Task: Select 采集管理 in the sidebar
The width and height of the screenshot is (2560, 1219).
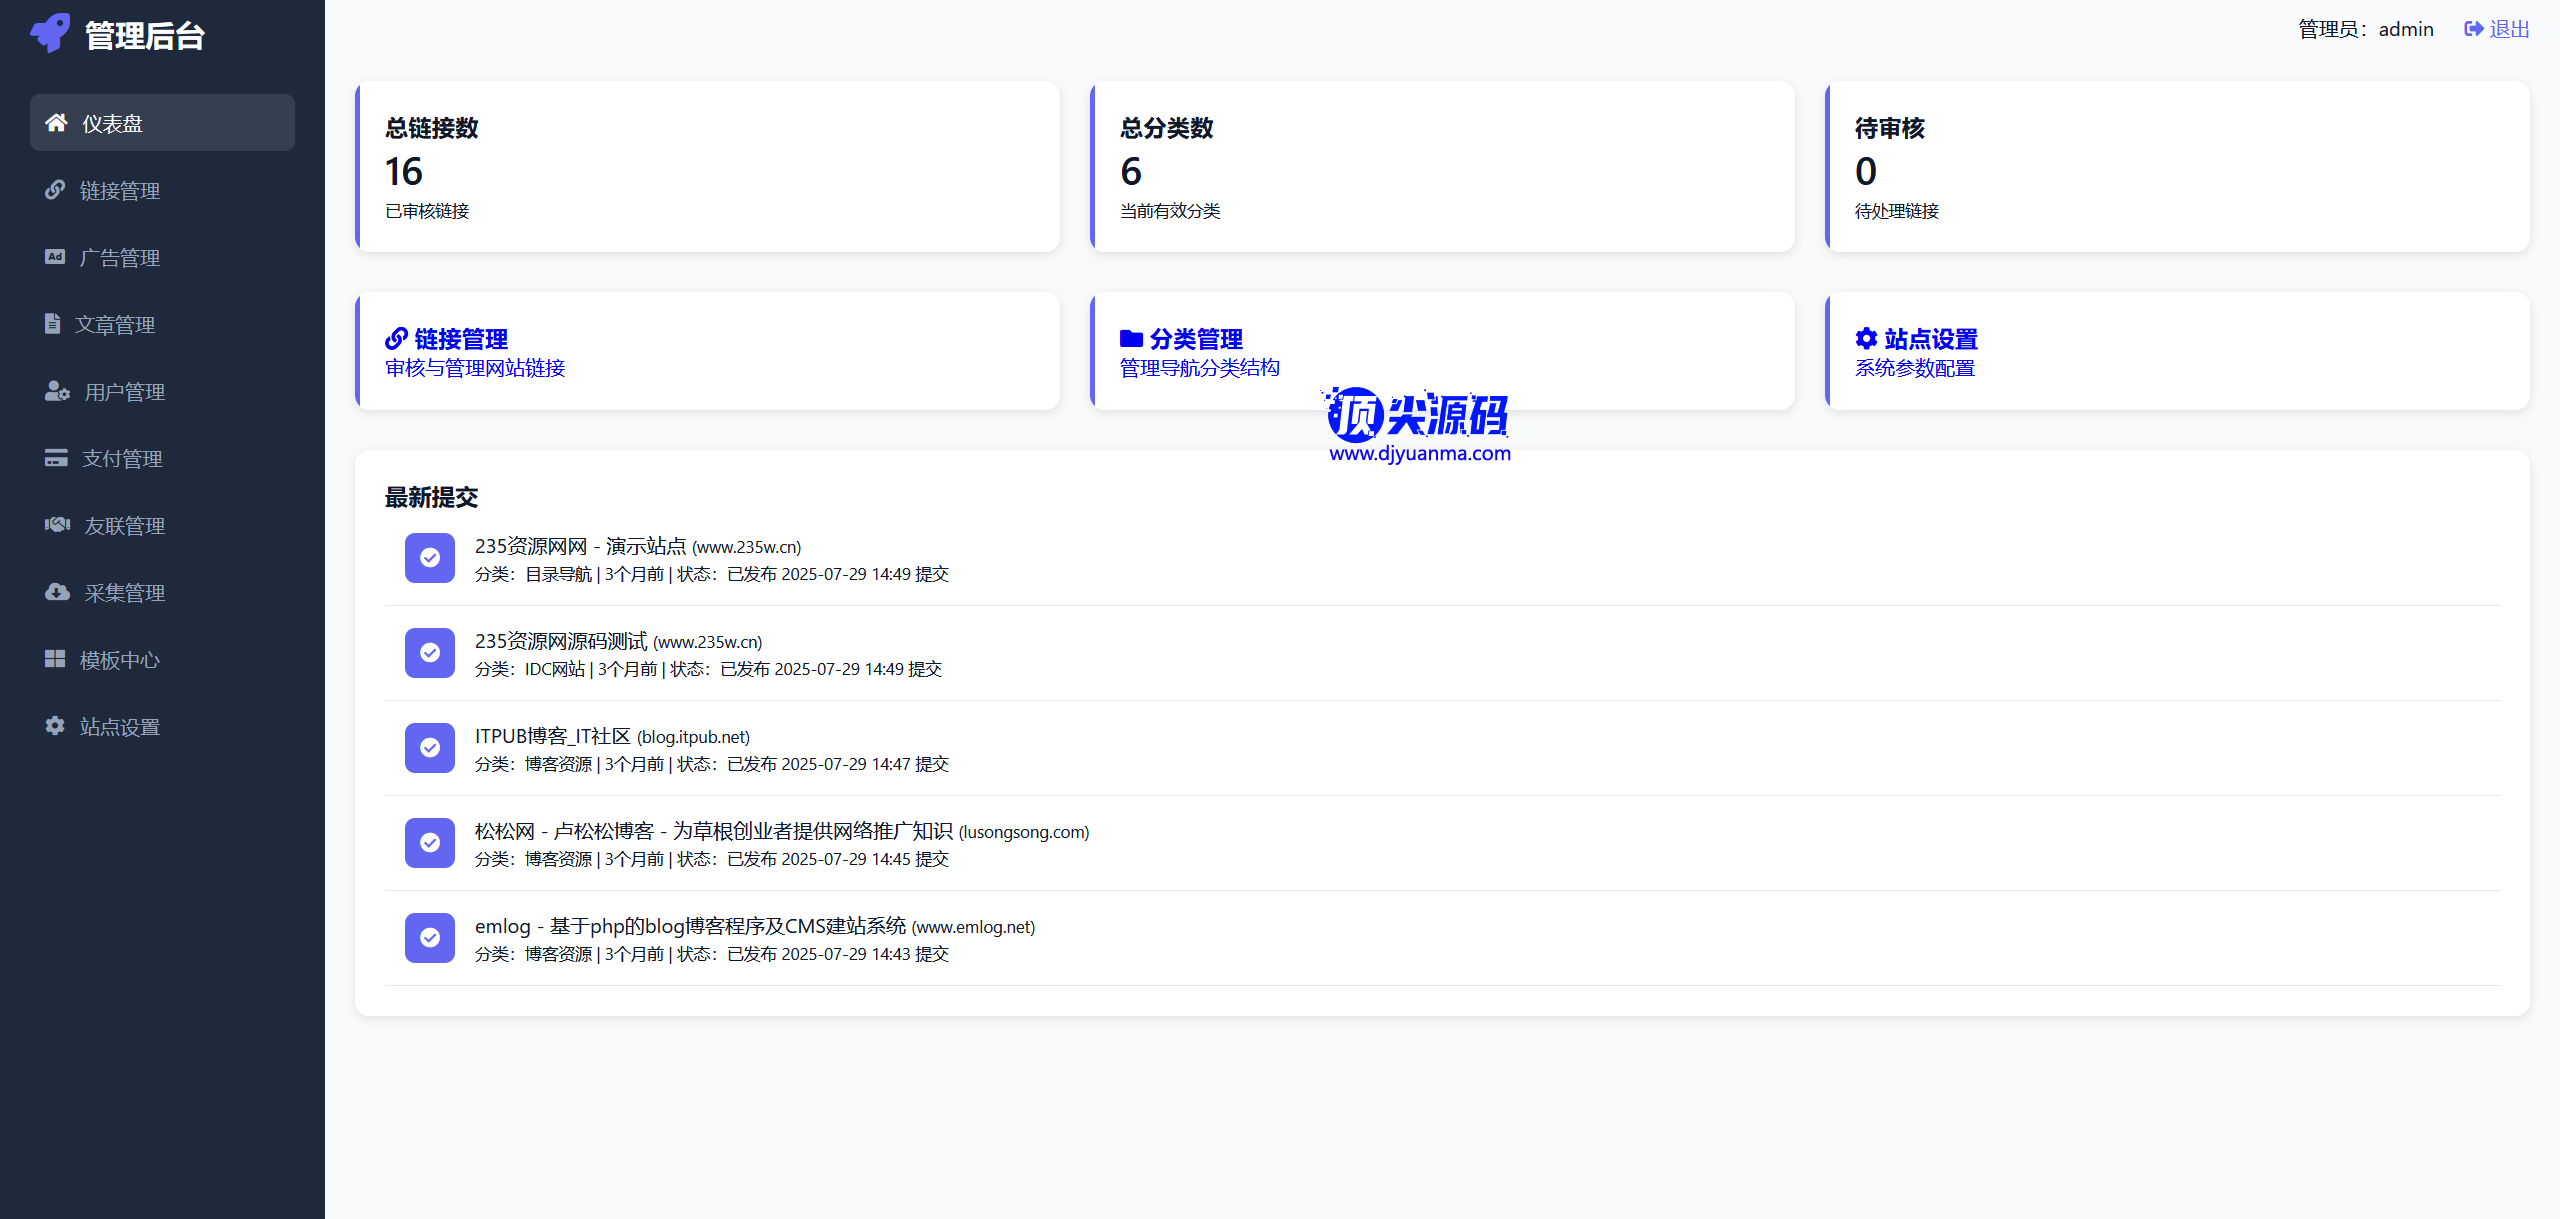Action: (x=124, y=593)
